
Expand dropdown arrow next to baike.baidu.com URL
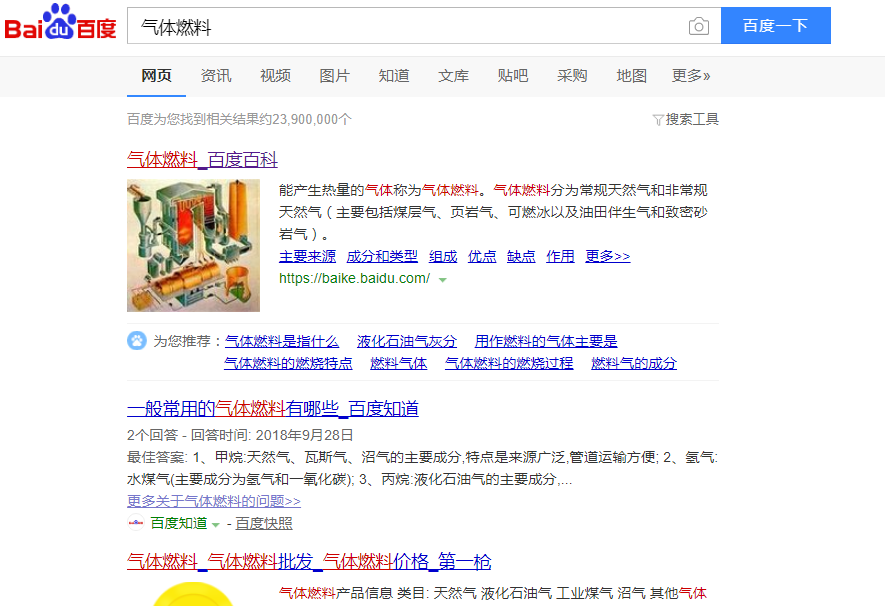(442, 279)
